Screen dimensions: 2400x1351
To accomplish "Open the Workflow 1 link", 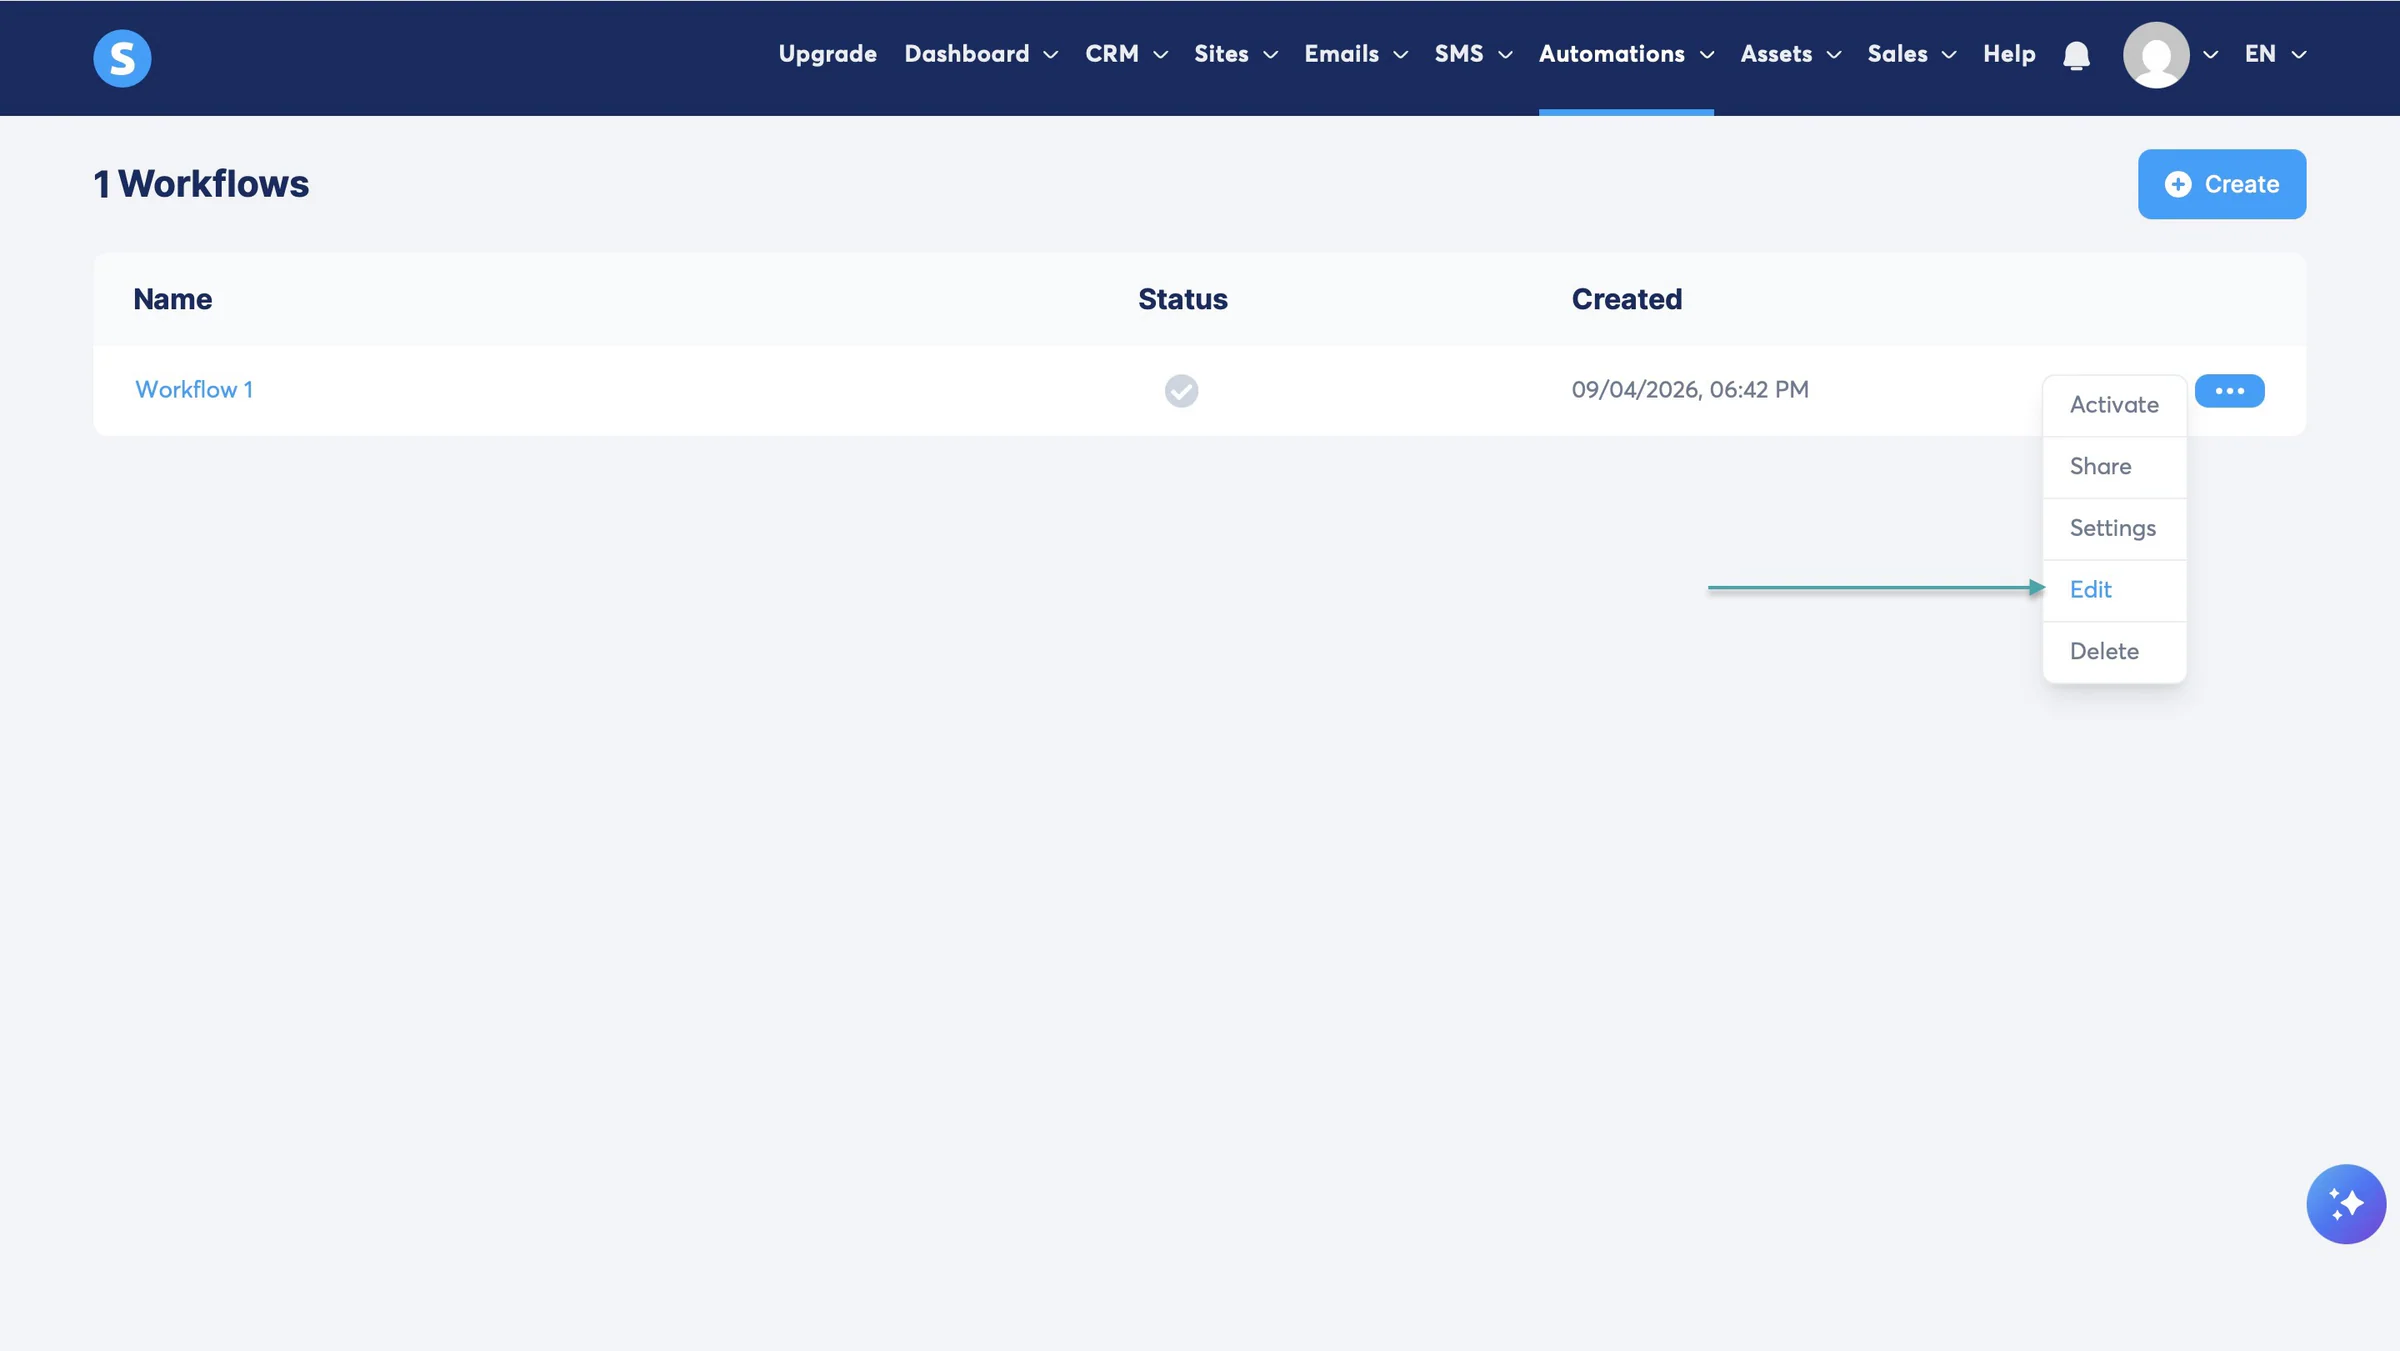I will (194, 390).
